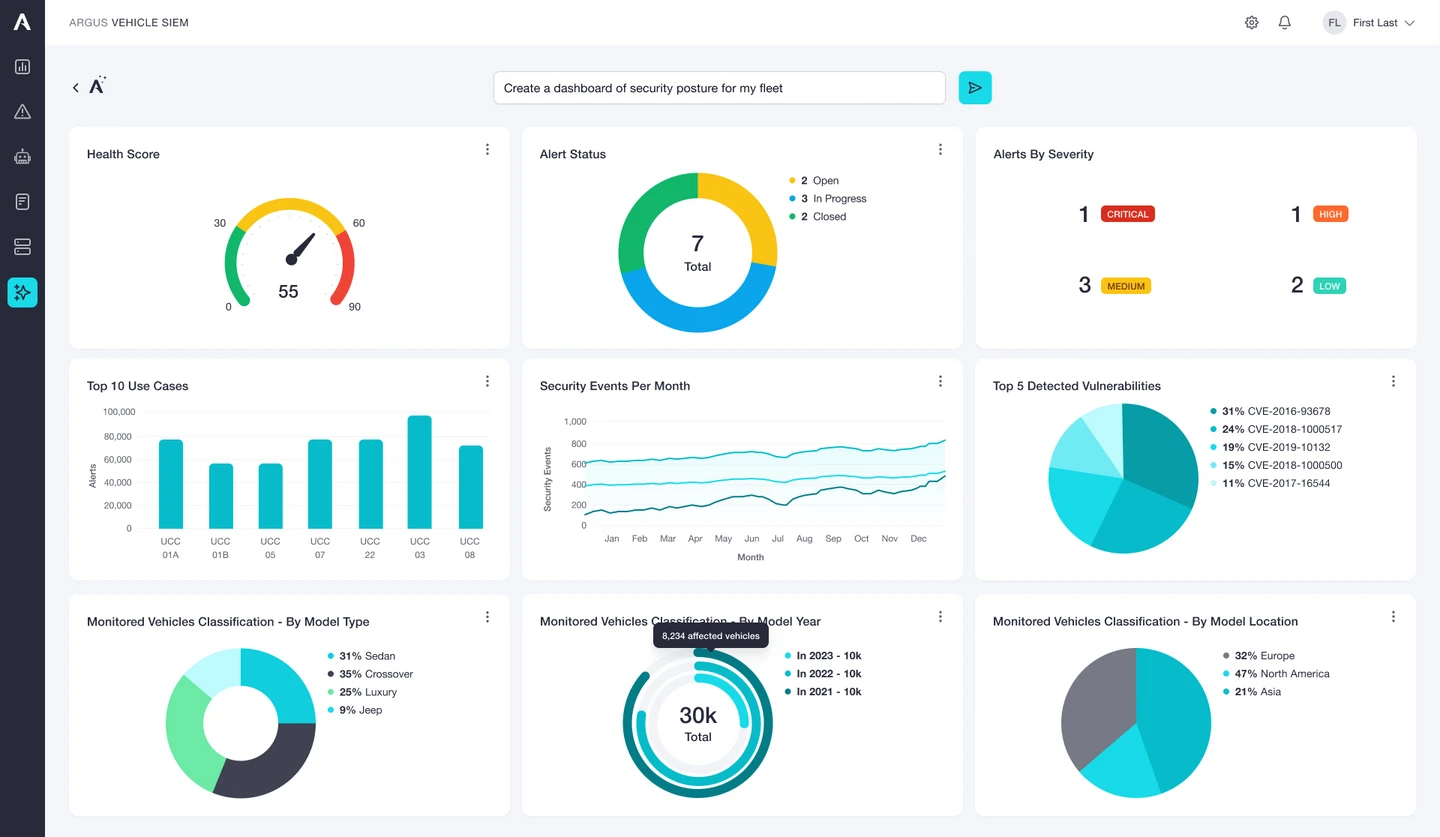This screenshot has height=837, width=1440.
Task: Go back using the left chevron
Action: coord(75,88)
